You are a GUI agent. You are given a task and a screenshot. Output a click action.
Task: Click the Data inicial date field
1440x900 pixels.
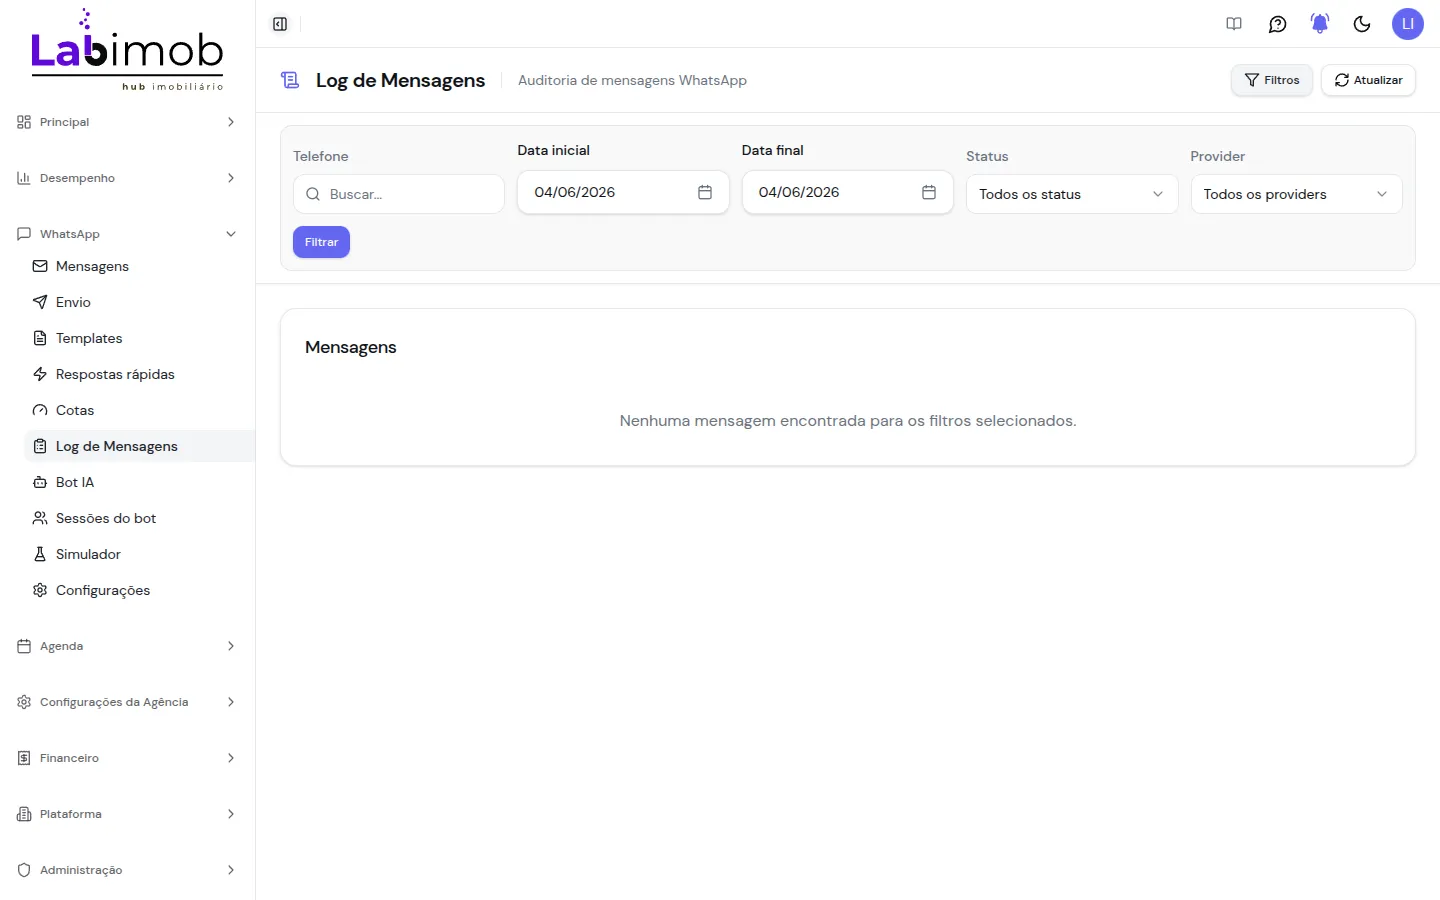pos(623,192)
